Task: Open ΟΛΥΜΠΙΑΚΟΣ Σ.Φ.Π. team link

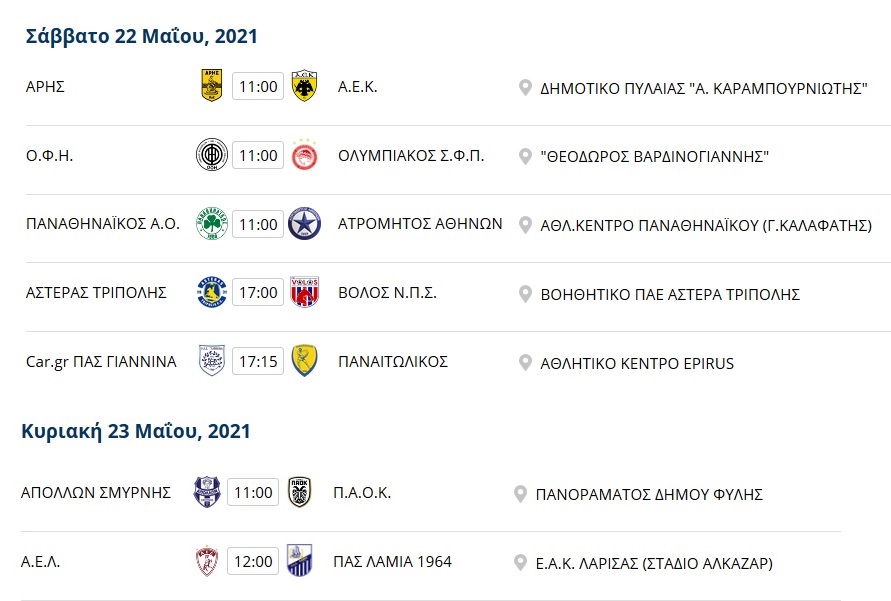Action: pyautogui.click(x=411, y=156)
